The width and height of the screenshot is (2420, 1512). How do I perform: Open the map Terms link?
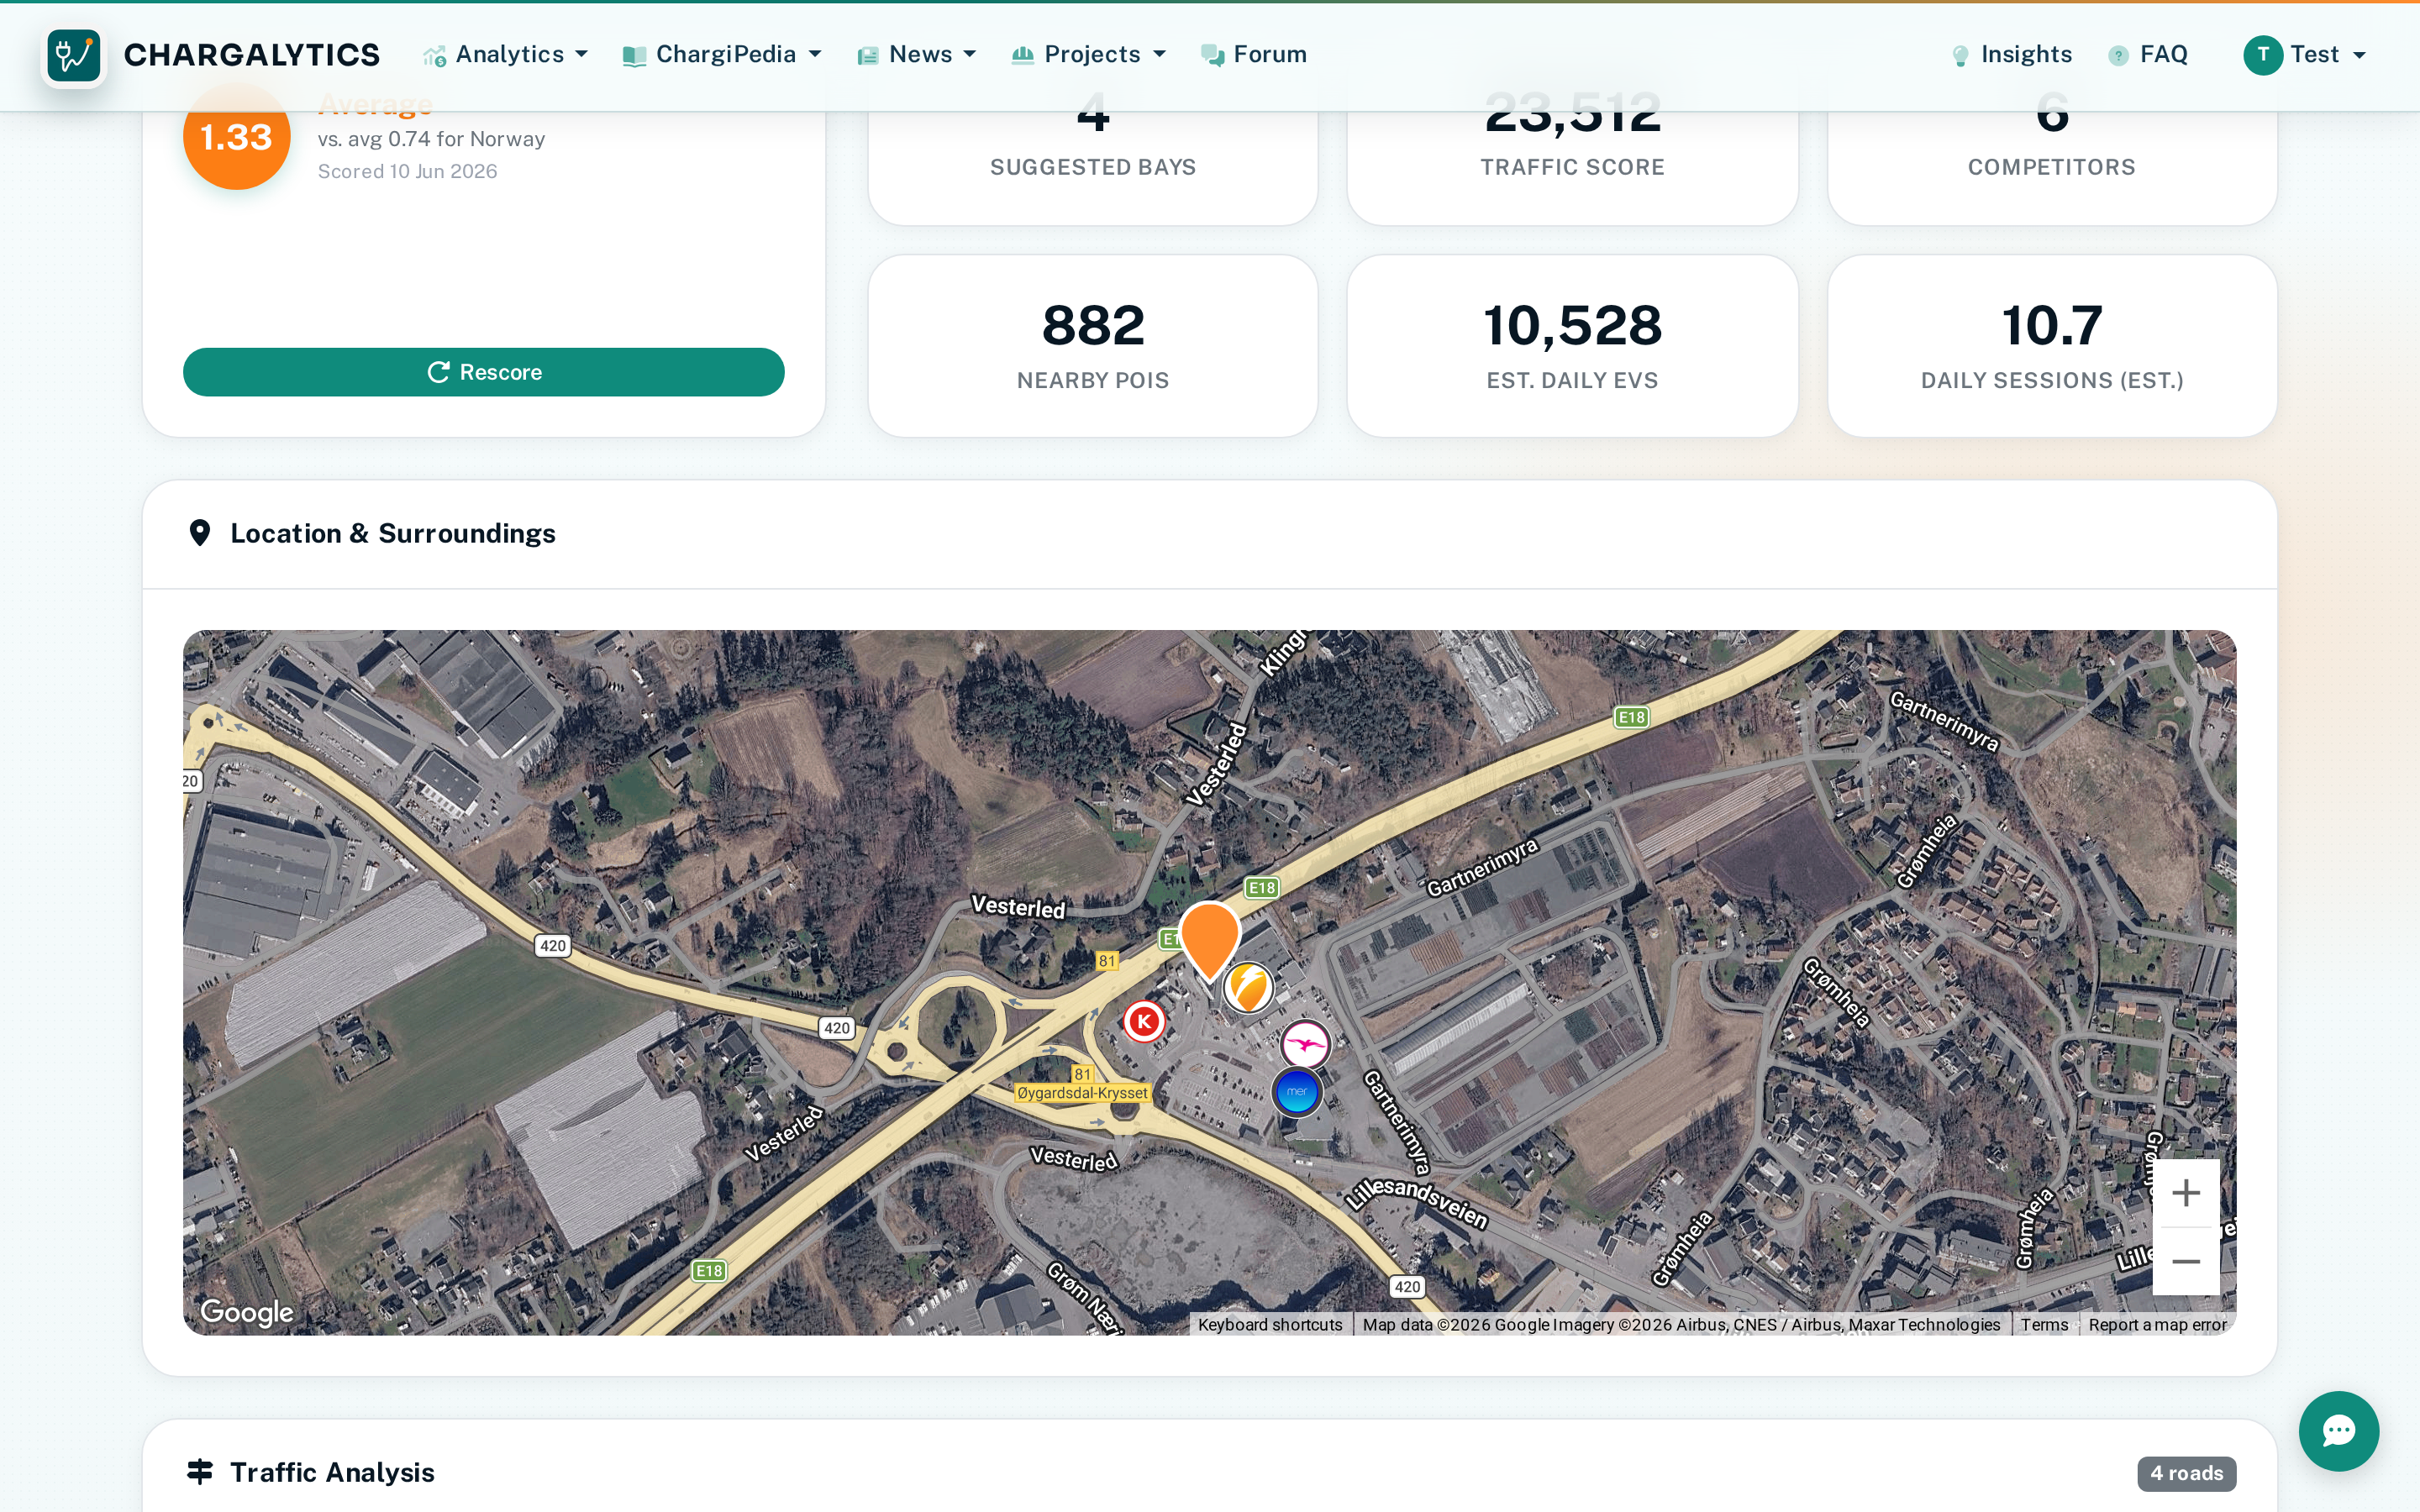pyautogui.click(x=2044, y=1324)
